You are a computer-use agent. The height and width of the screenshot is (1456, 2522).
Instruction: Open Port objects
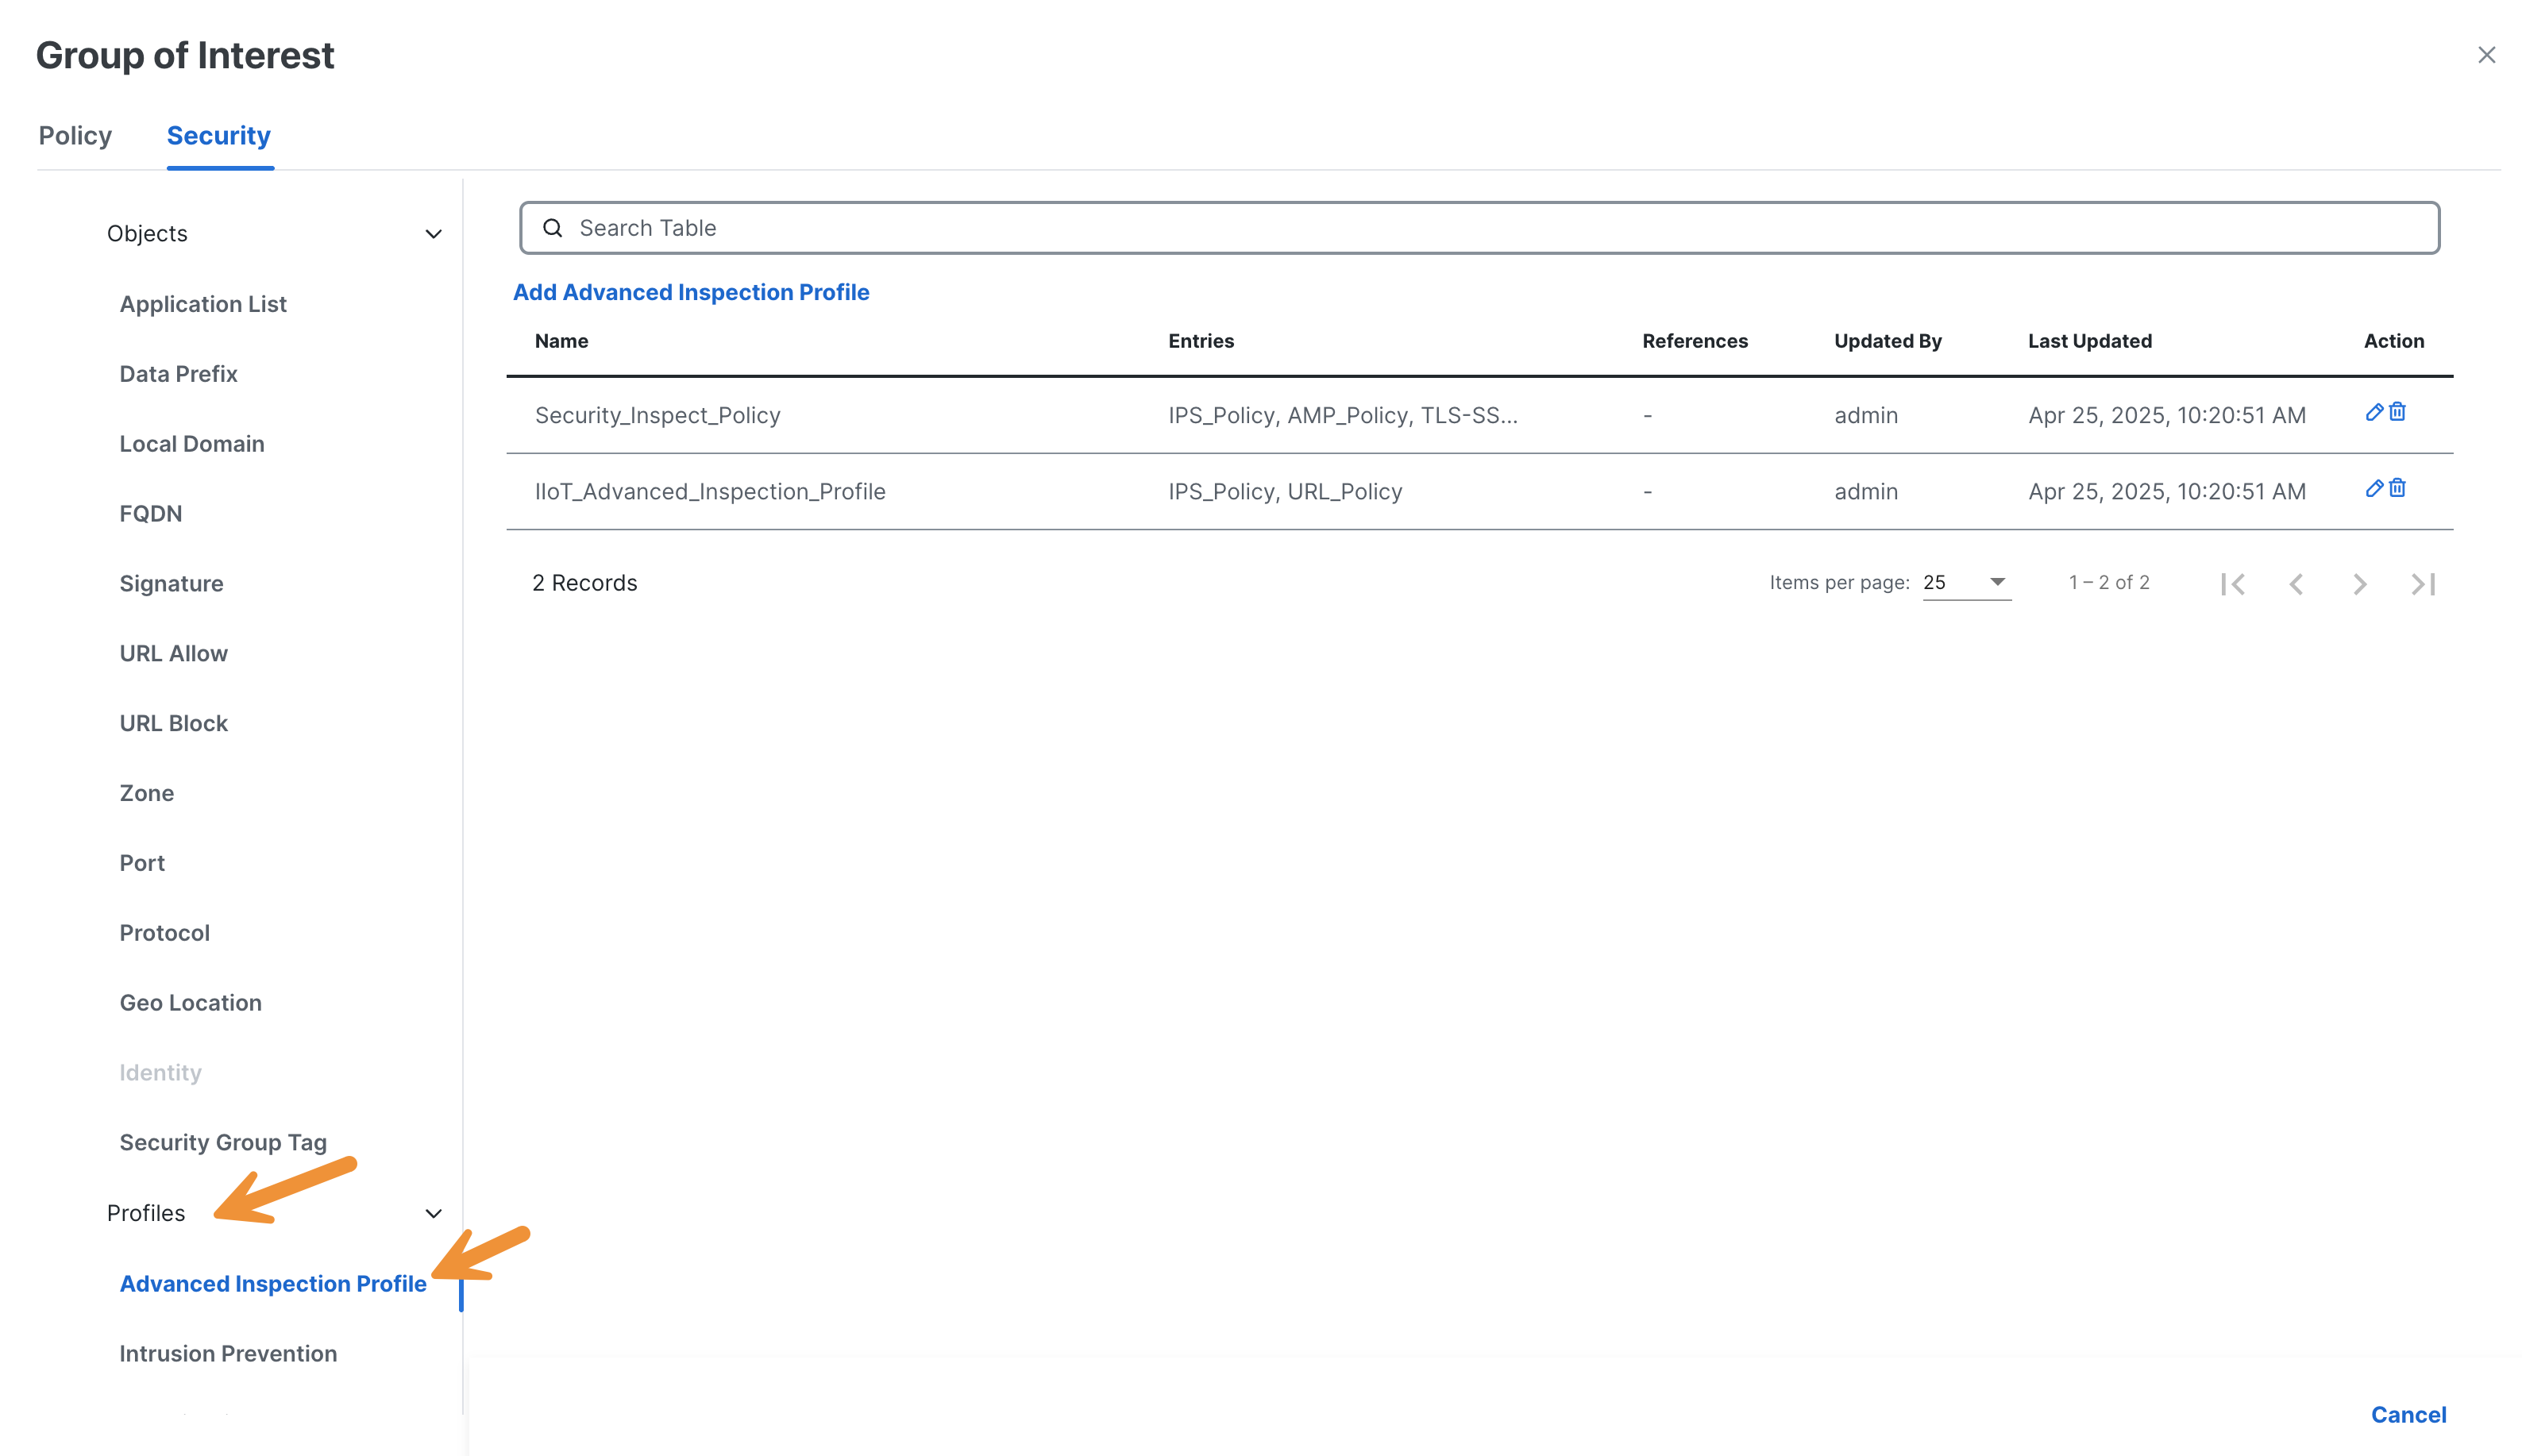point(142,863)
